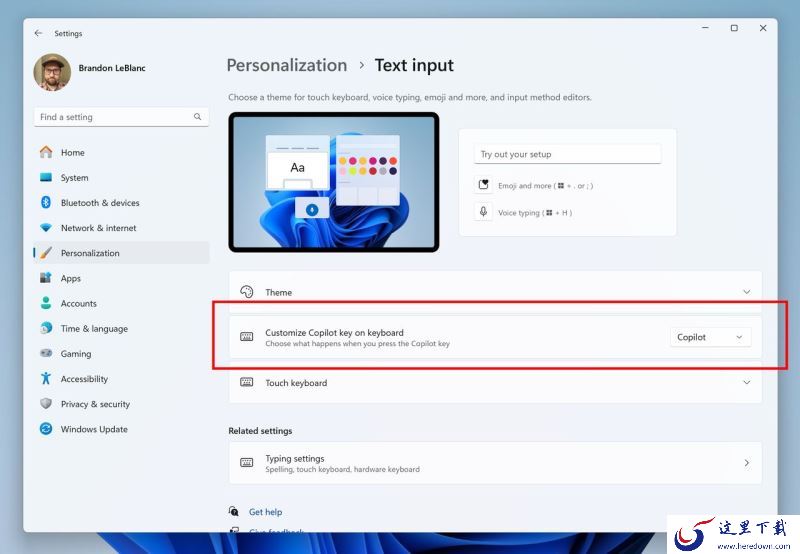Image resolution: width=800 pixels, height=554 pixels.
Task: Open Bluetooth & devices
Action: coord(121,203)
